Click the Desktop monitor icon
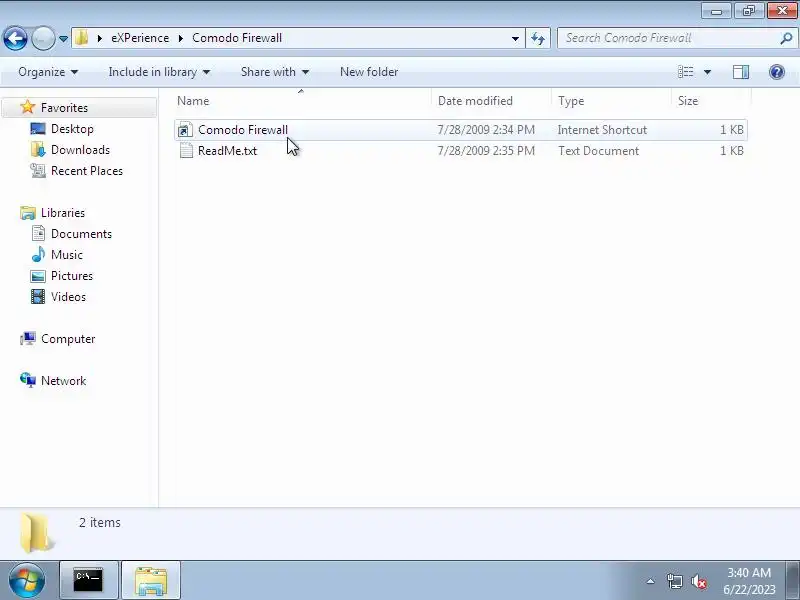This screenshot has height=600, width=800. coord(38,129)
